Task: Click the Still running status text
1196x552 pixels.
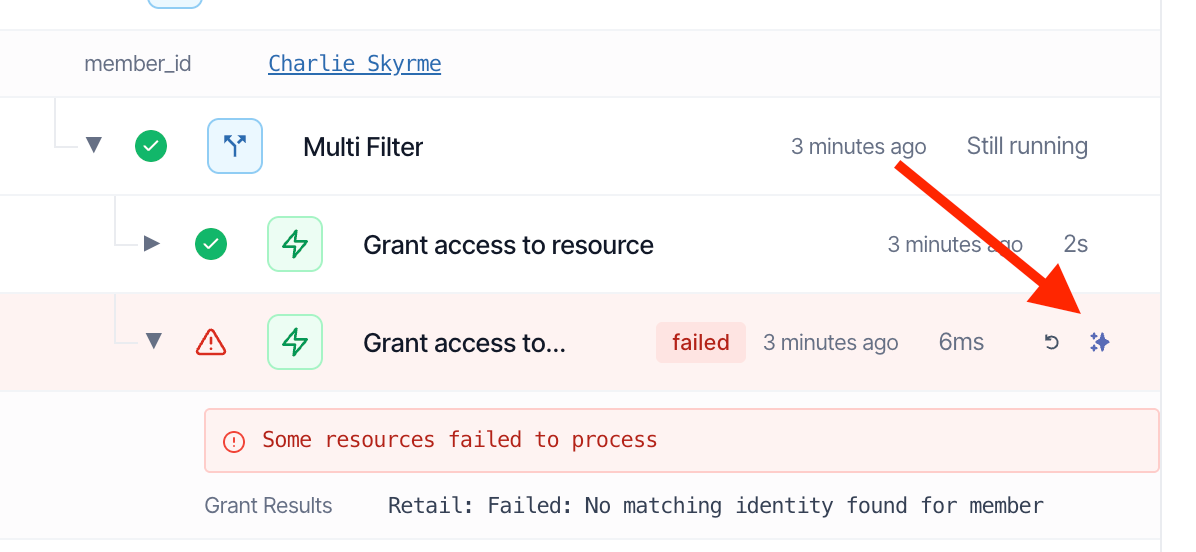Action: [x=1027, y=146]
